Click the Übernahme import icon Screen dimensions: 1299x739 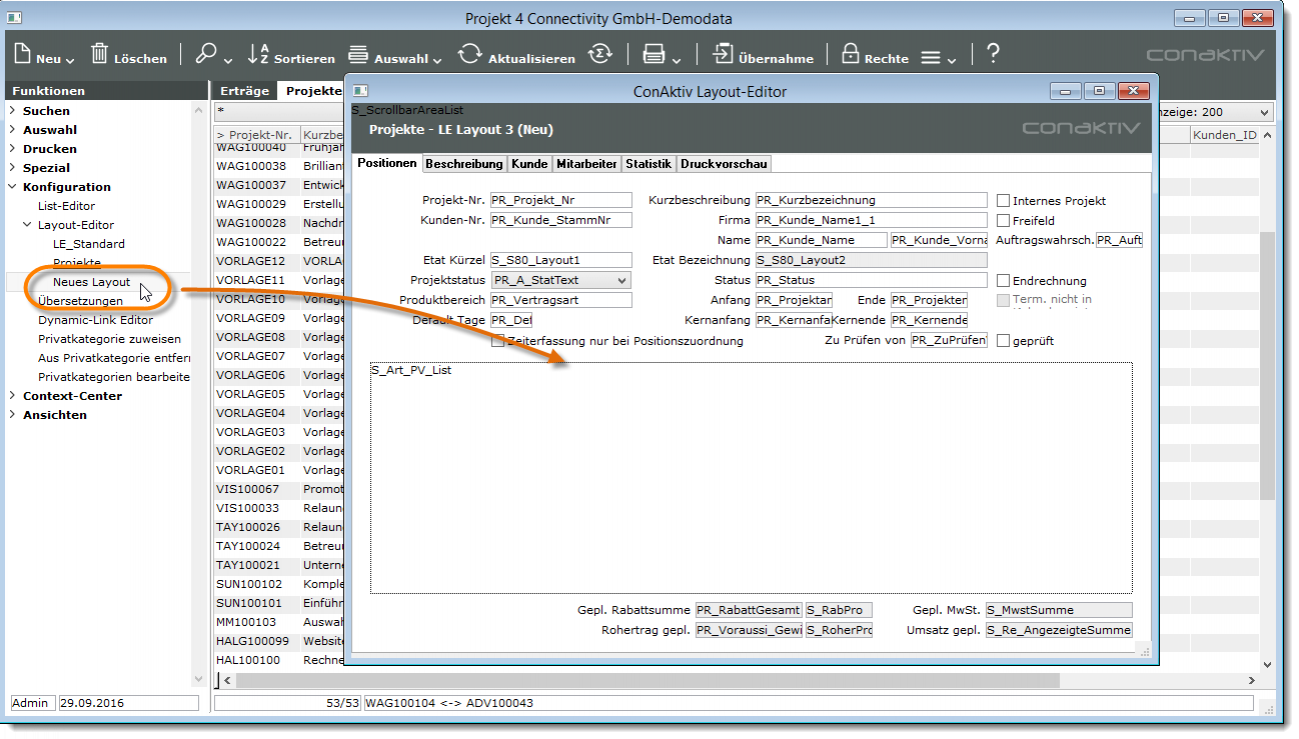click(722, 55)
